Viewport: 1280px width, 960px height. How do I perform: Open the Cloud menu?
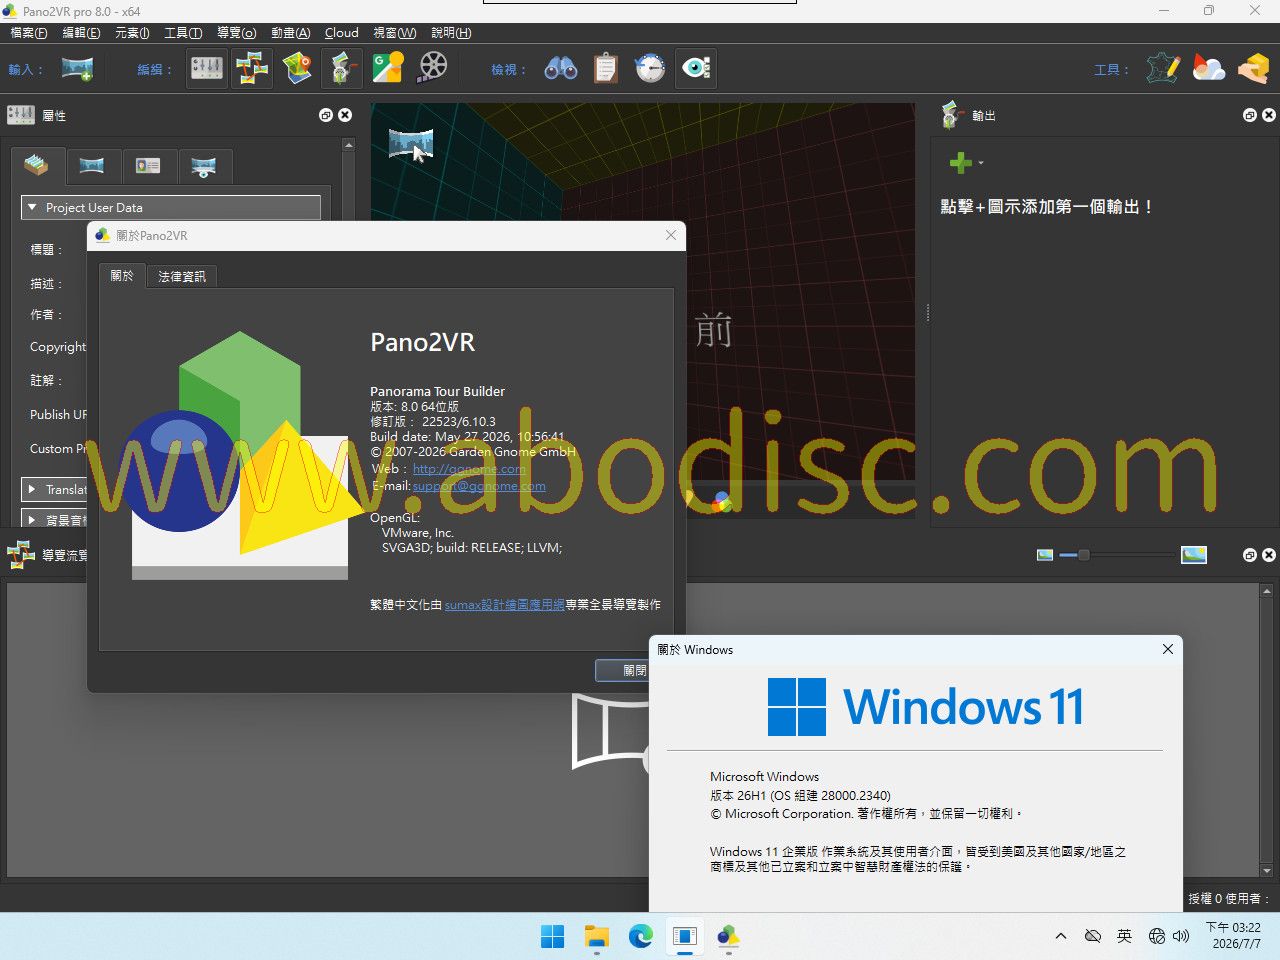(x=341, y=33)
